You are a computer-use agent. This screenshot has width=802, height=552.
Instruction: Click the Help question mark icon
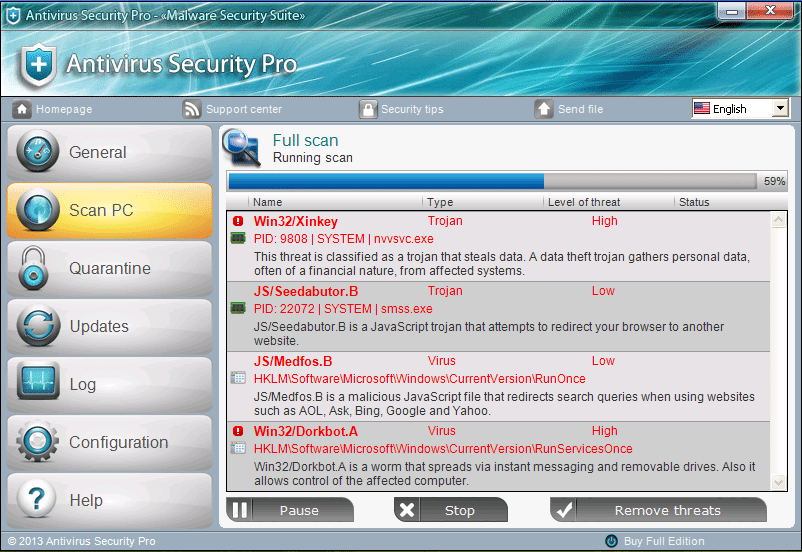[x=36, y=499]
